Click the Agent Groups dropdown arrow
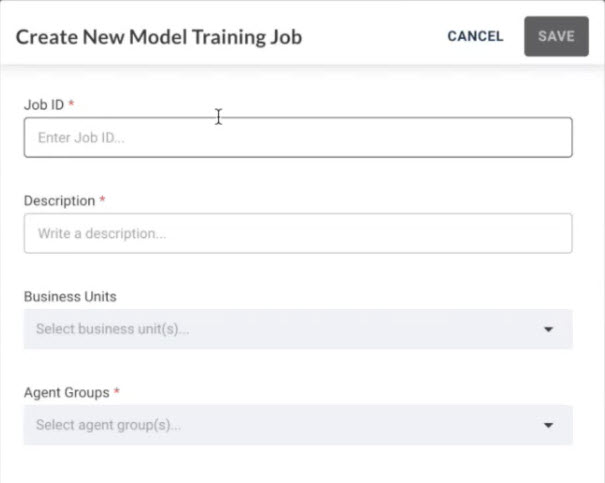The height and width of the screenshot is (483, 605). pyautogui.click(x=548, y=425)
